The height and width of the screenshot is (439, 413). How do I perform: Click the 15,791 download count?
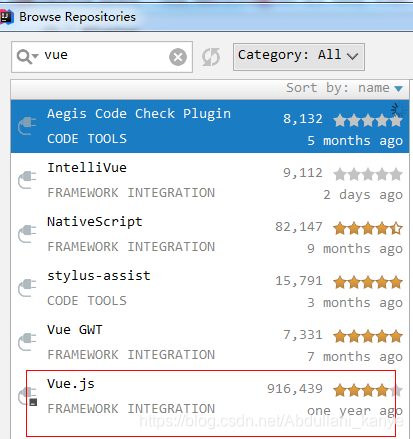[299, 281]
